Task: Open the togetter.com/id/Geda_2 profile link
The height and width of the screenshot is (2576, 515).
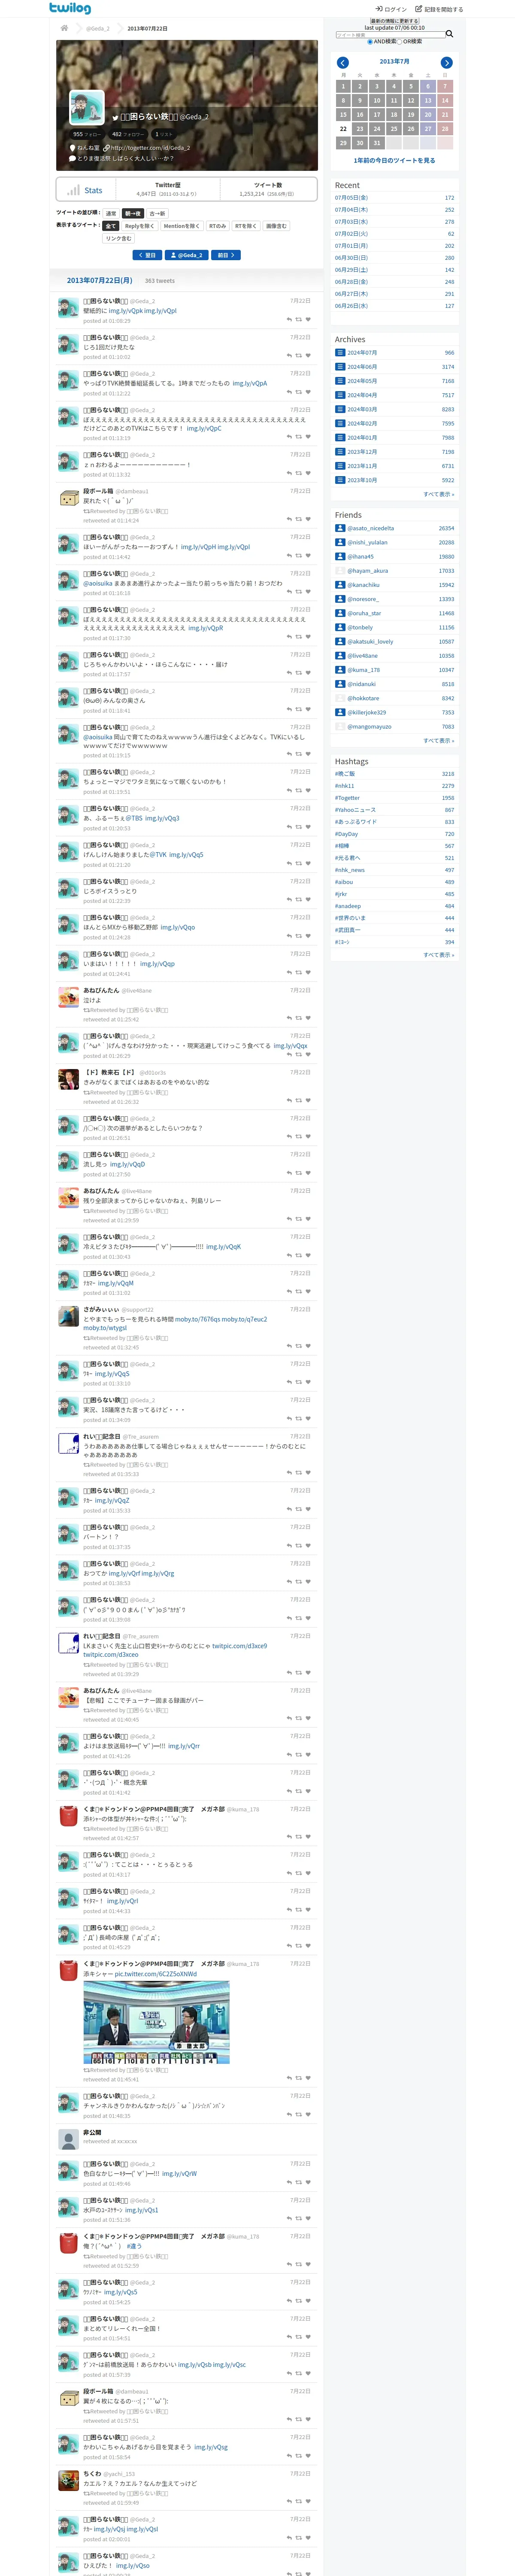Action: (x=150, y=148)
